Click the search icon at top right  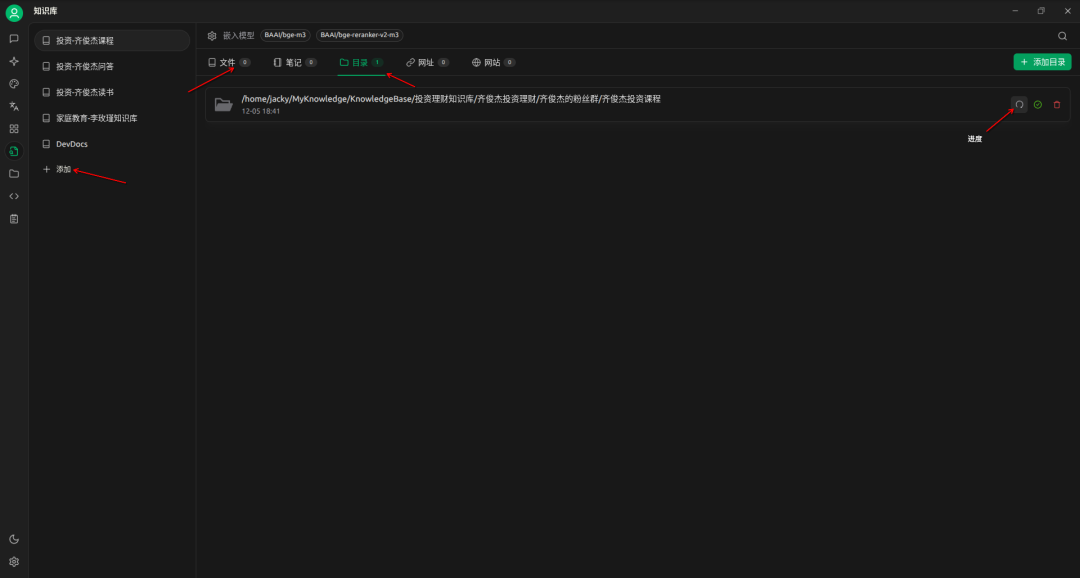point(1062,35)
